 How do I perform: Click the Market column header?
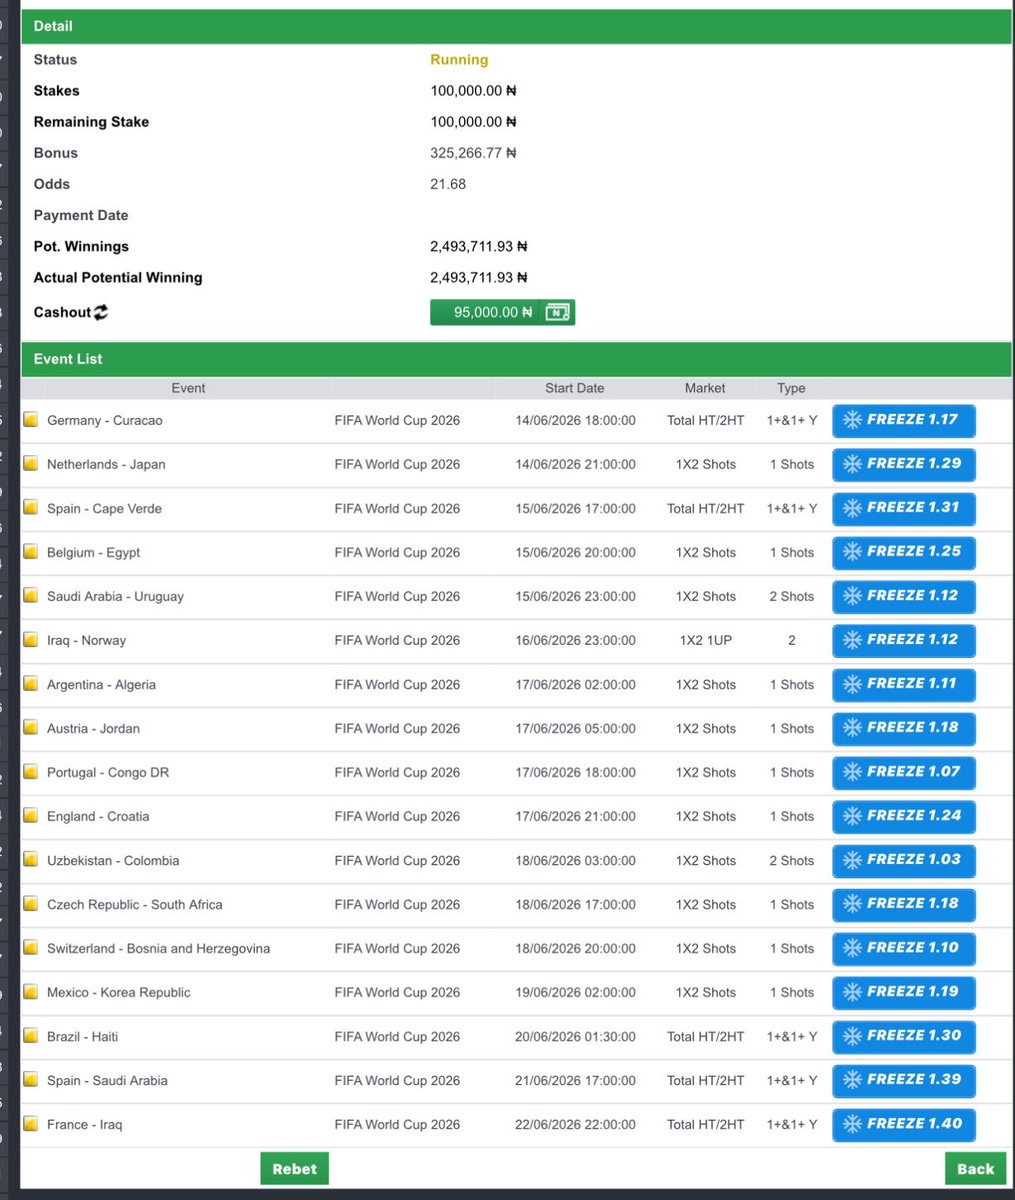(705, 388)
